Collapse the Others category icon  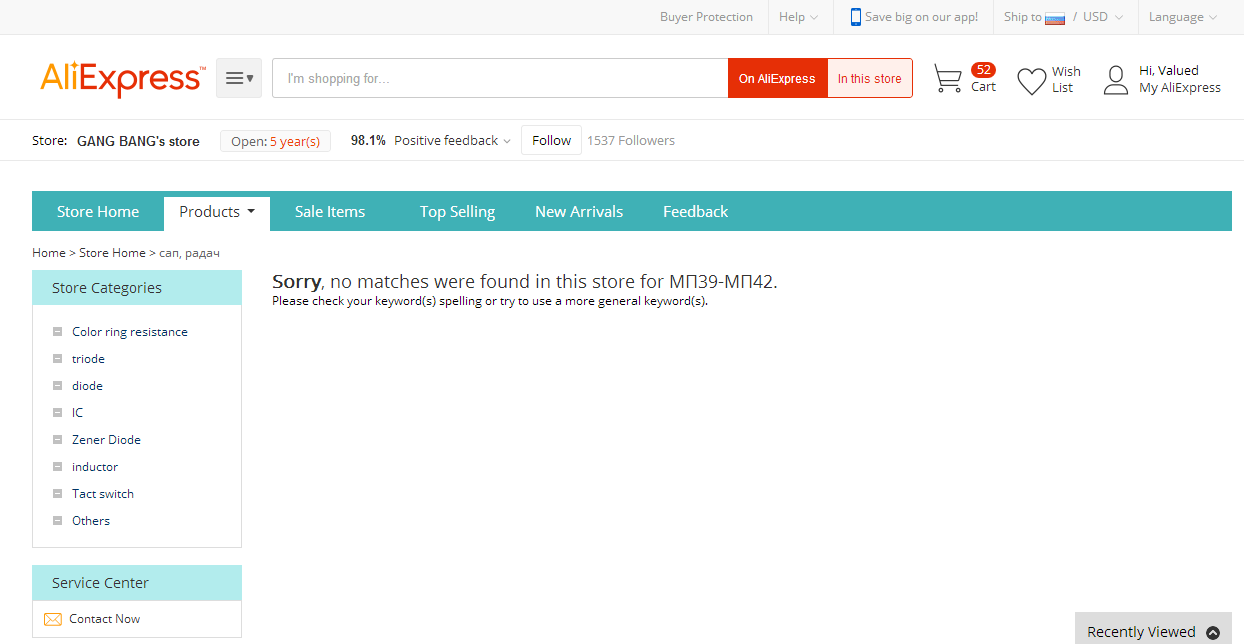pyautogui.click(x=58, y=521)
